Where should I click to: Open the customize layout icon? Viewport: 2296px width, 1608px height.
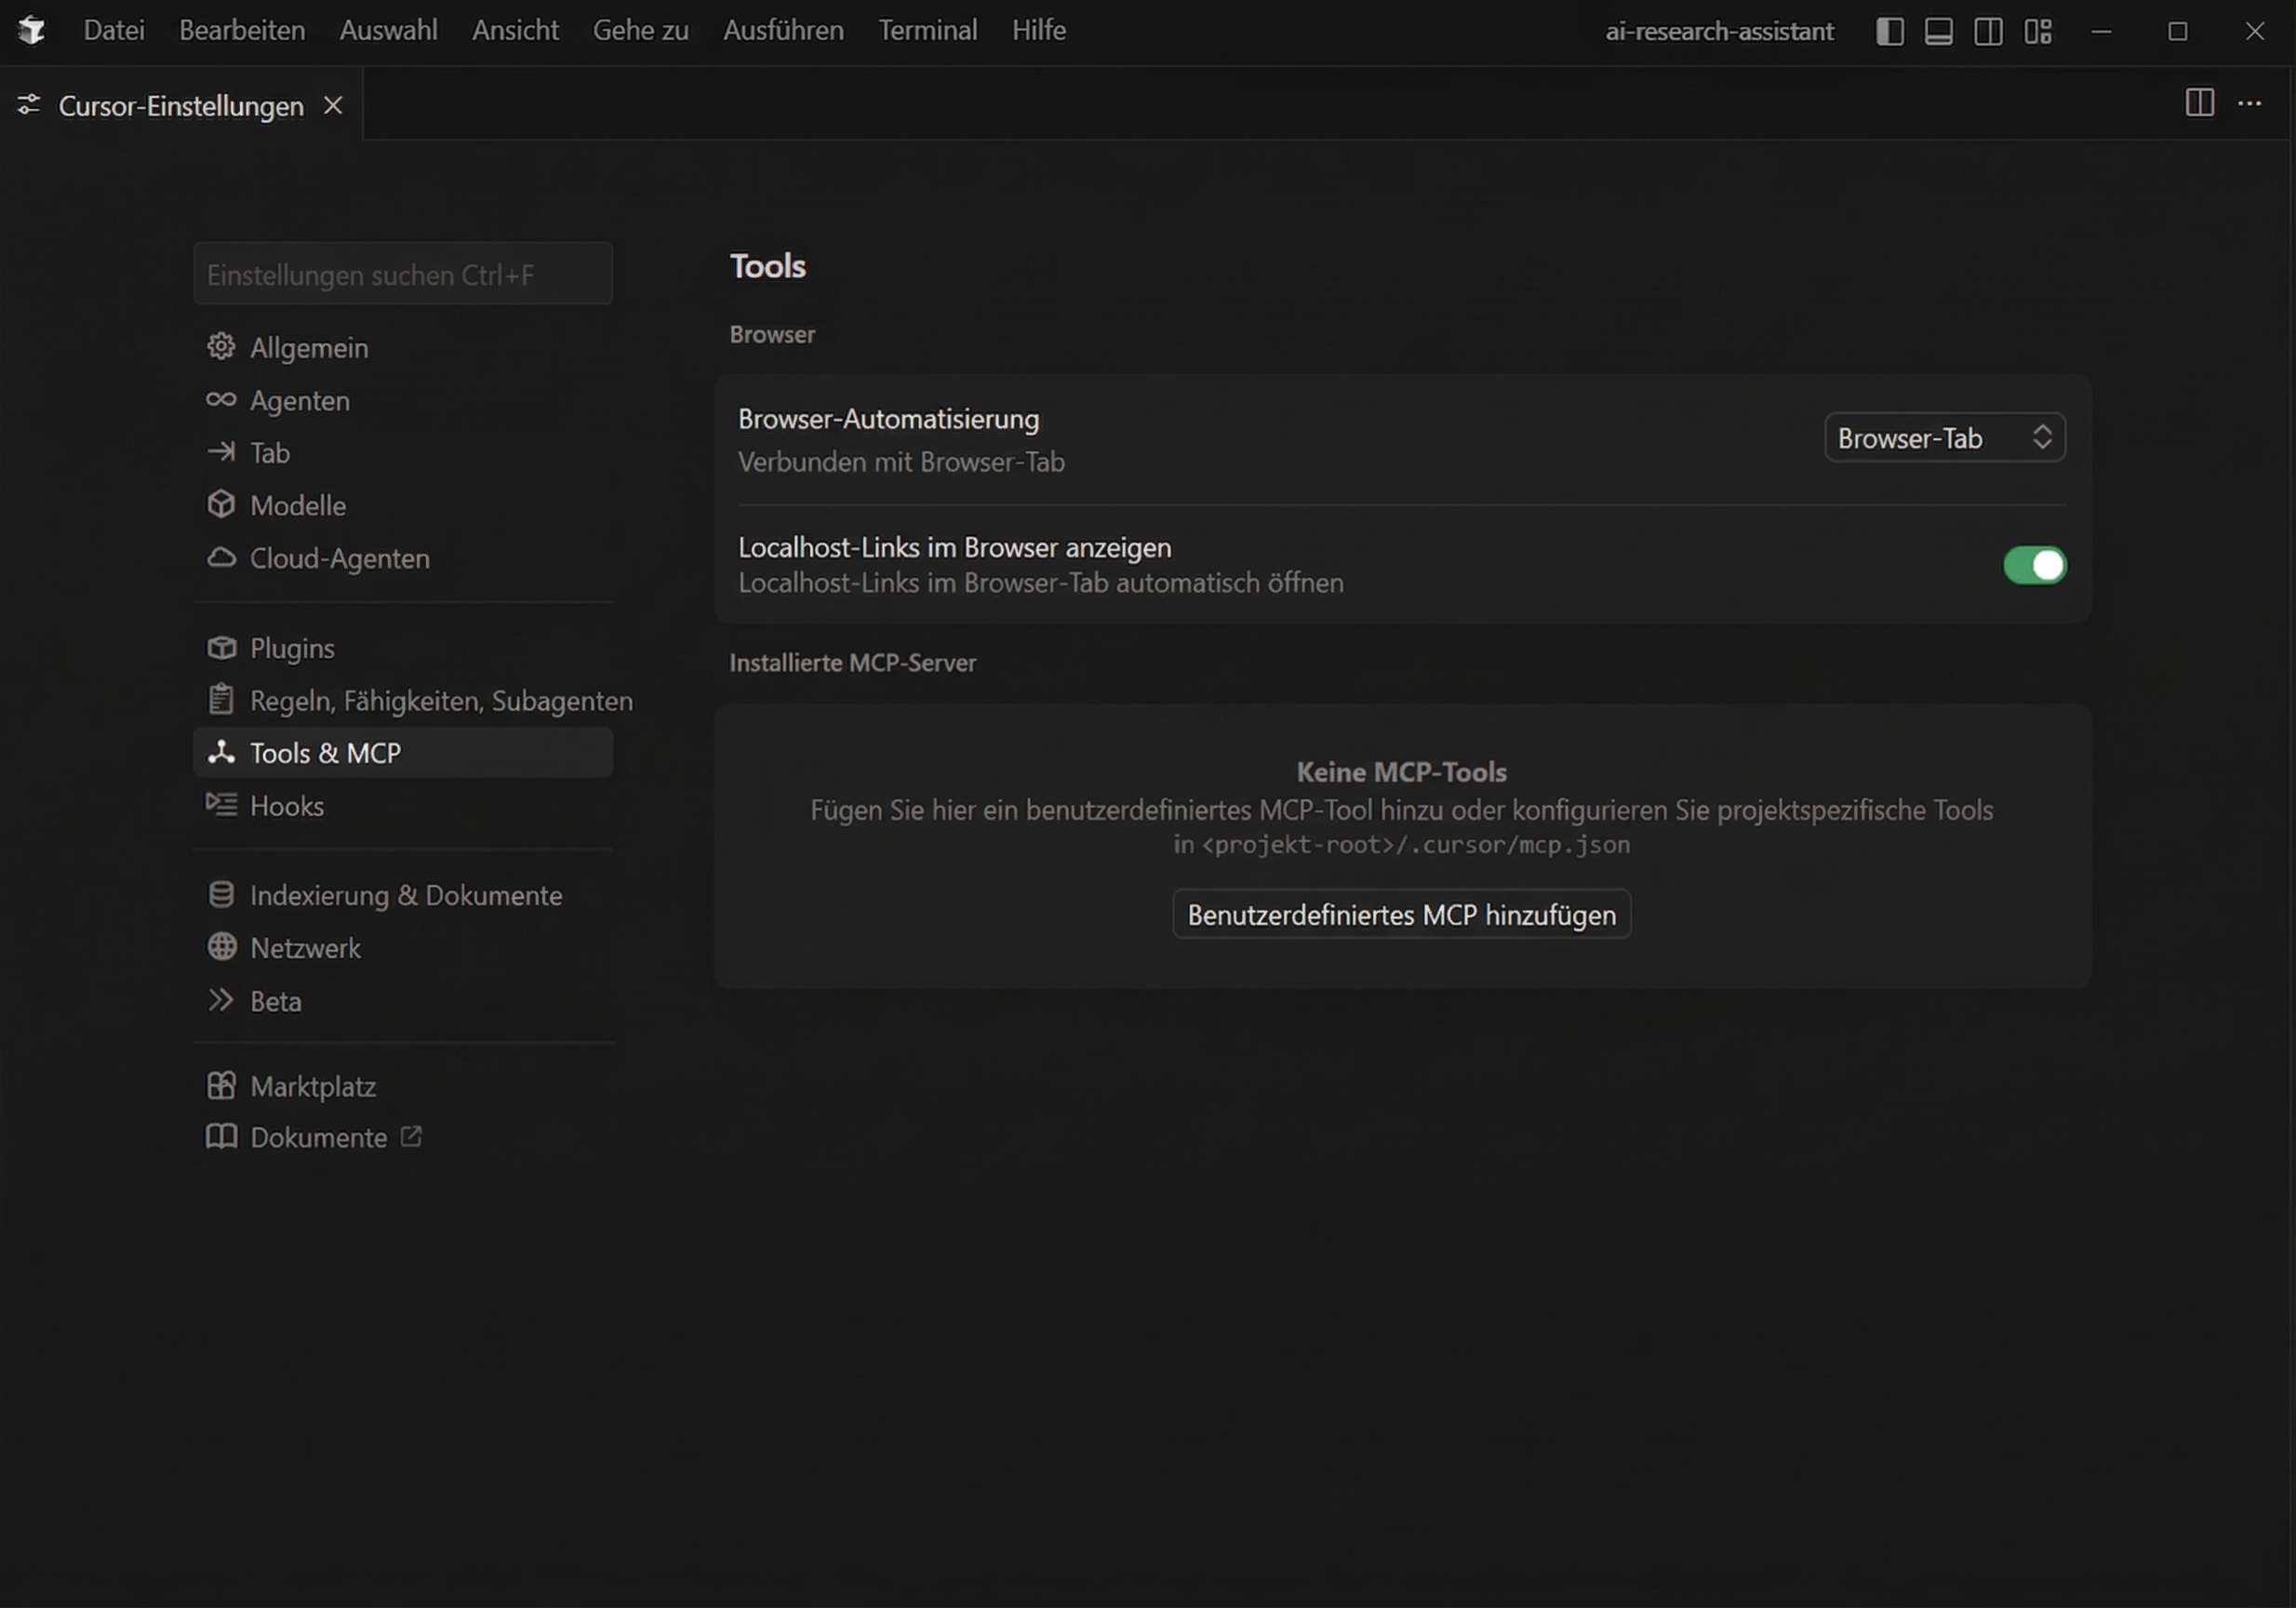click(2038, 31)
